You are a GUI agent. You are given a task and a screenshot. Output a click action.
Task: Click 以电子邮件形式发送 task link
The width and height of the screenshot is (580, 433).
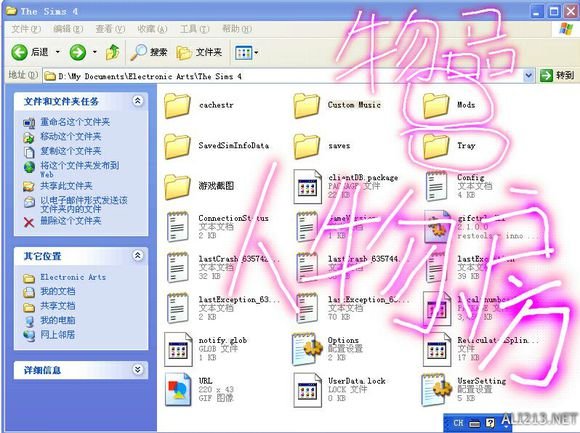click(84, 204)
